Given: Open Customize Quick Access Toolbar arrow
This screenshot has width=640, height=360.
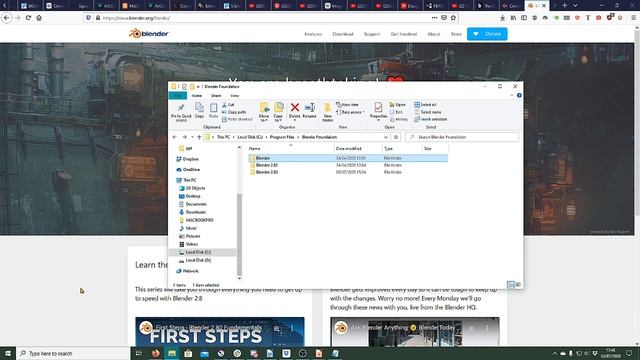Looking at the screenshot, I should click(198, 87).
